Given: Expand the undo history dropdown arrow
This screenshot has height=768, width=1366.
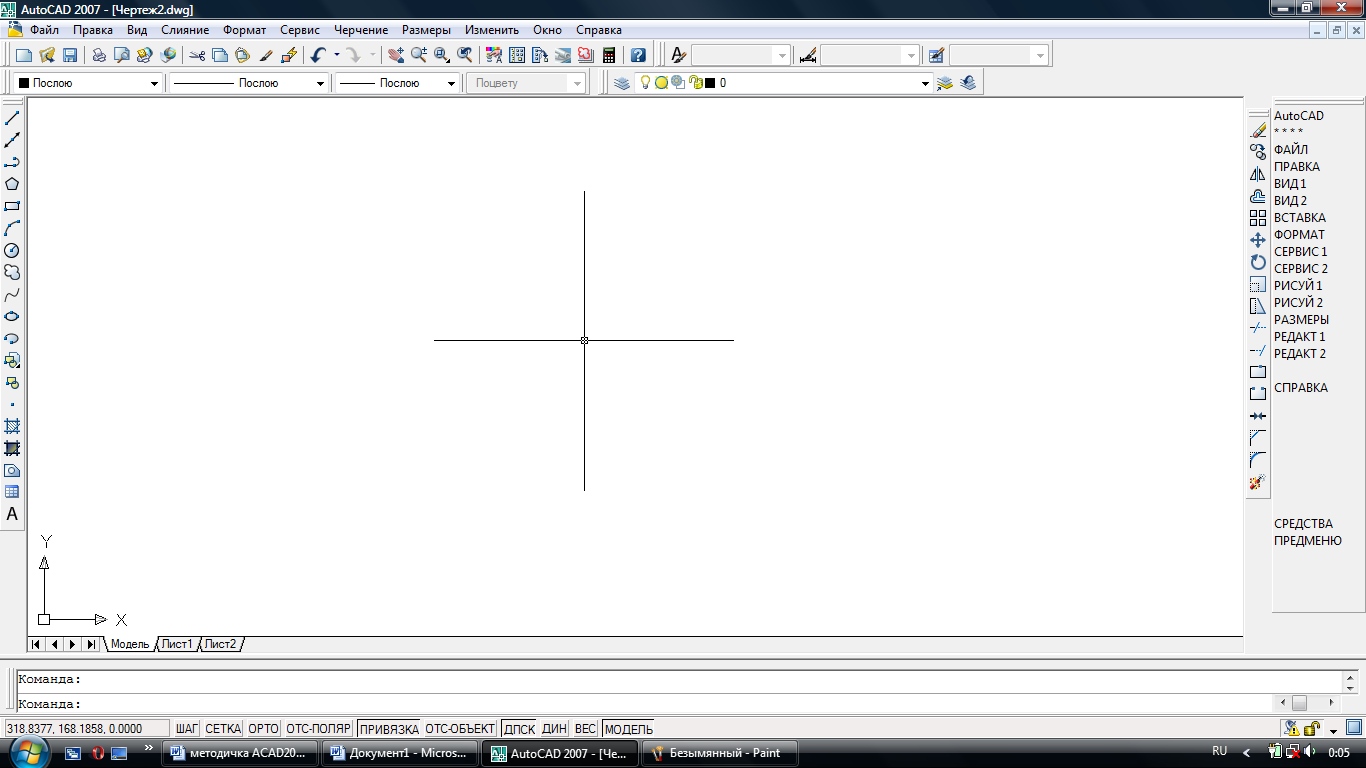Looking at the screenshot, I should point(337,55).
